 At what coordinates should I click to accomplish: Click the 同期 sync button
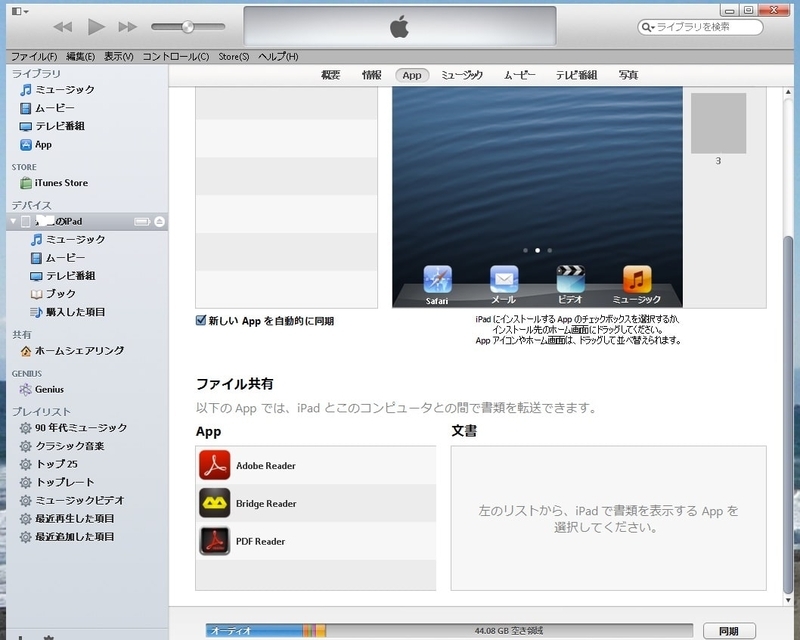pos(729,631)
